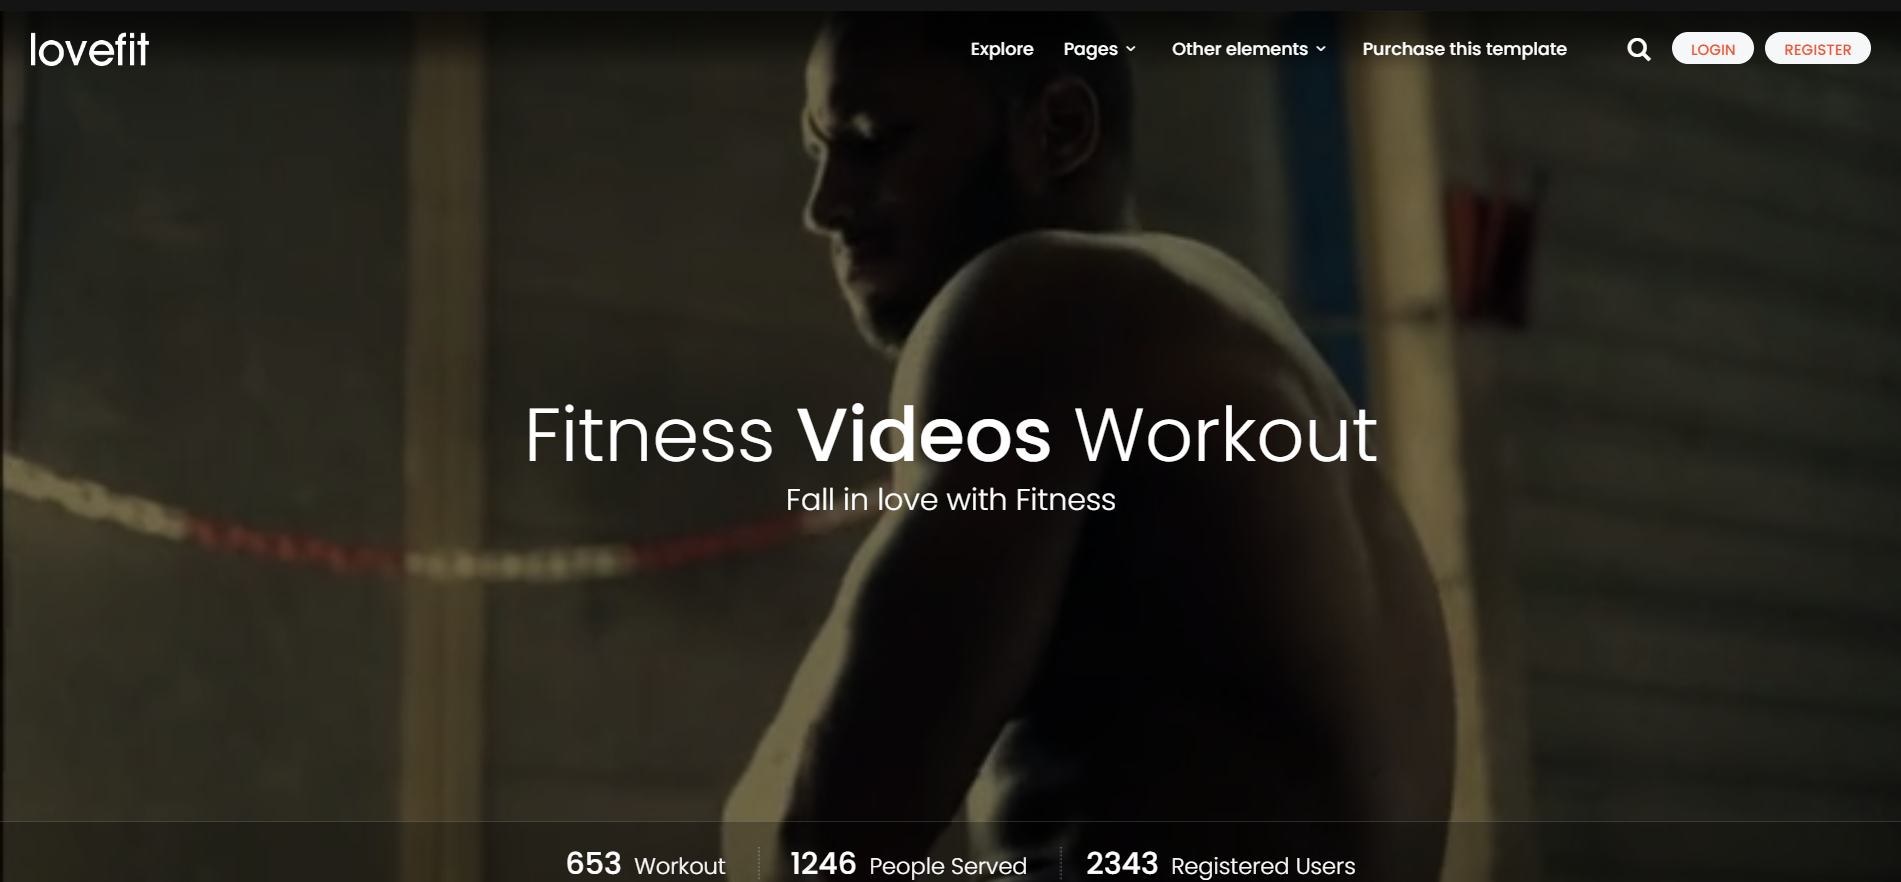The width and height of the screenshot is (1901, 882).
Task: Select the Fitness Videos Workout headline
Action: coord(951,434)
